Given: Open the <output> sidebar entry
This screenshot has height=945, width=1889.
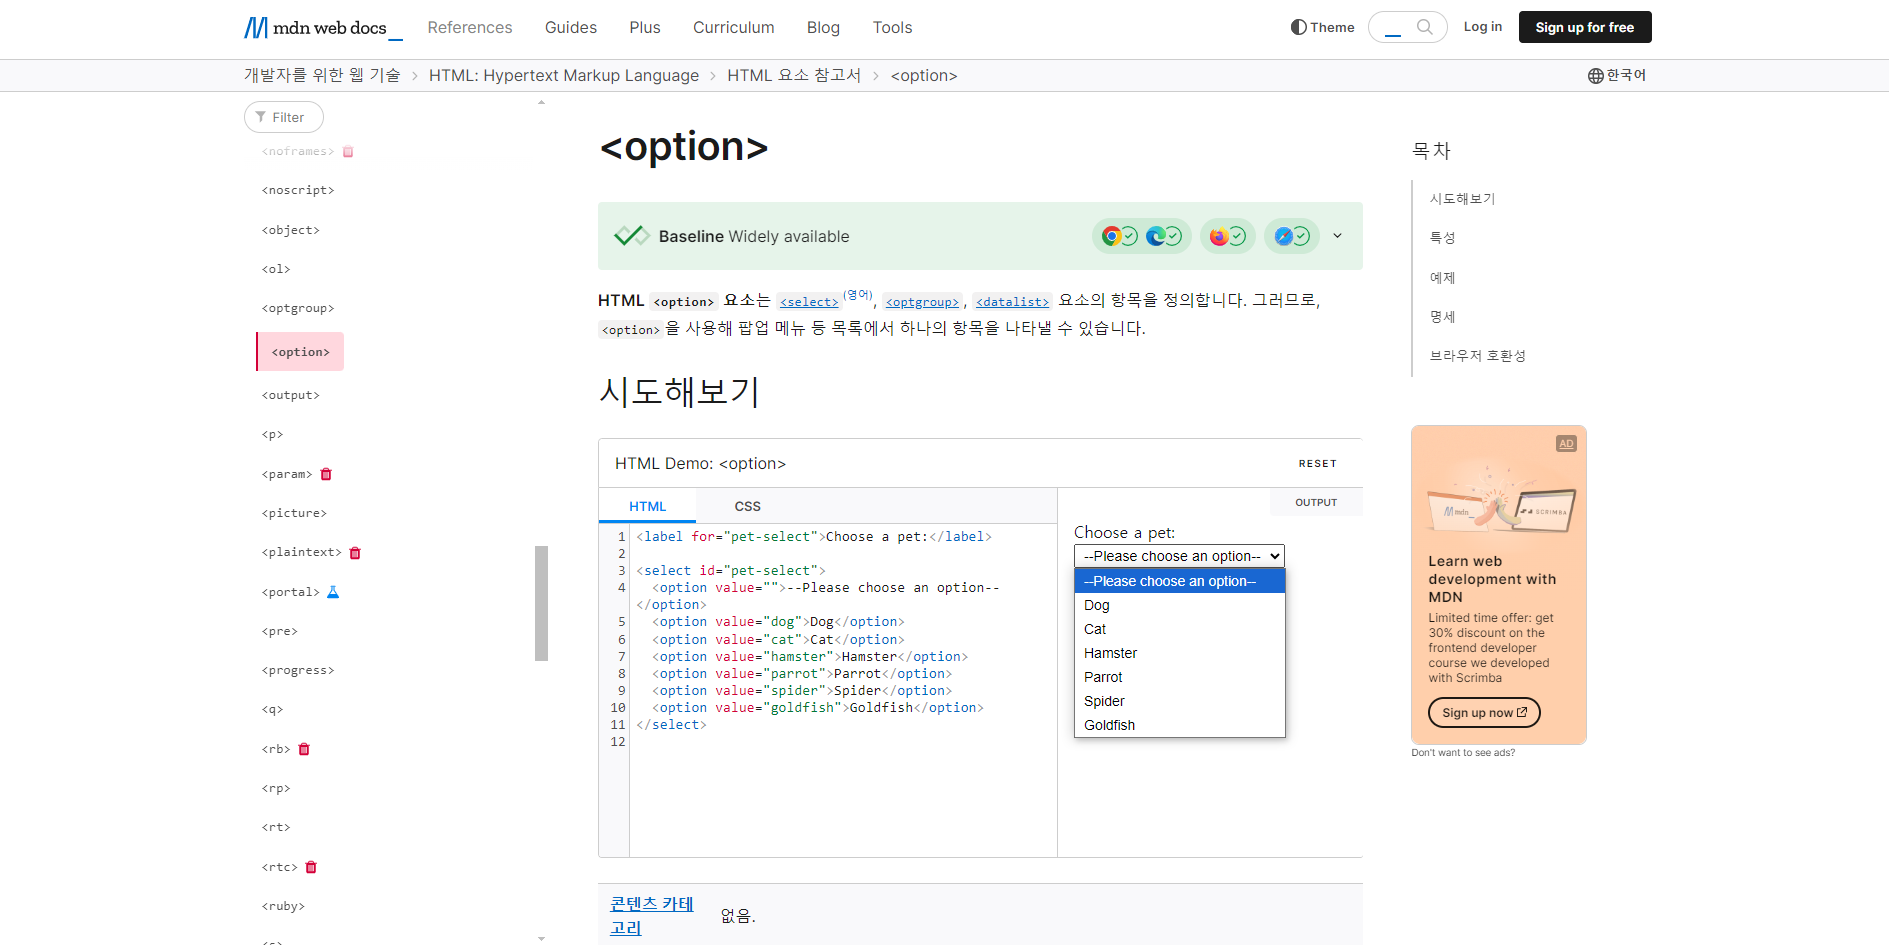Looking at the screenshot, I should click(291, 395).
